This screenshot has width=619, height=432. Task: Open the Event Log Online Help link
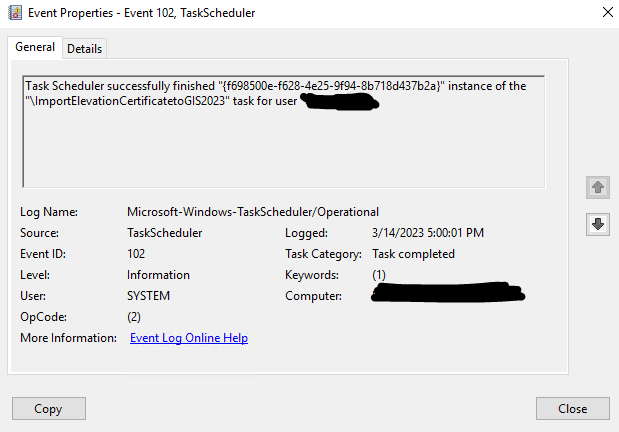tap(189, 338)
